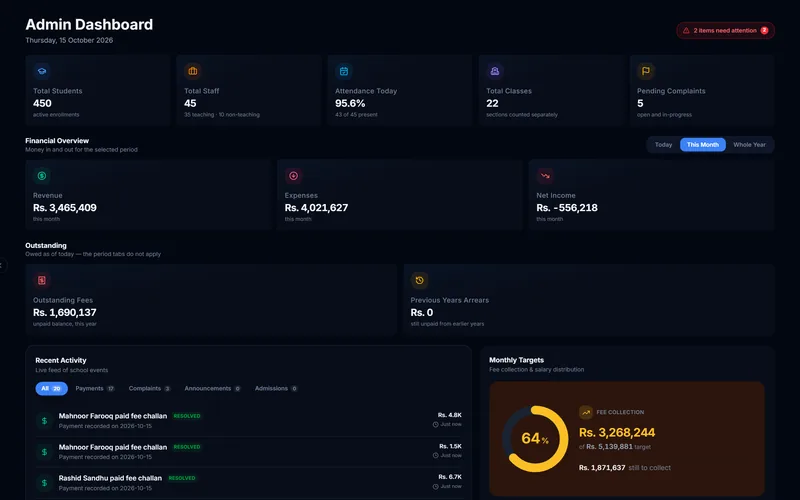Click the Previous Years Arrears history icon

(419, 281)
